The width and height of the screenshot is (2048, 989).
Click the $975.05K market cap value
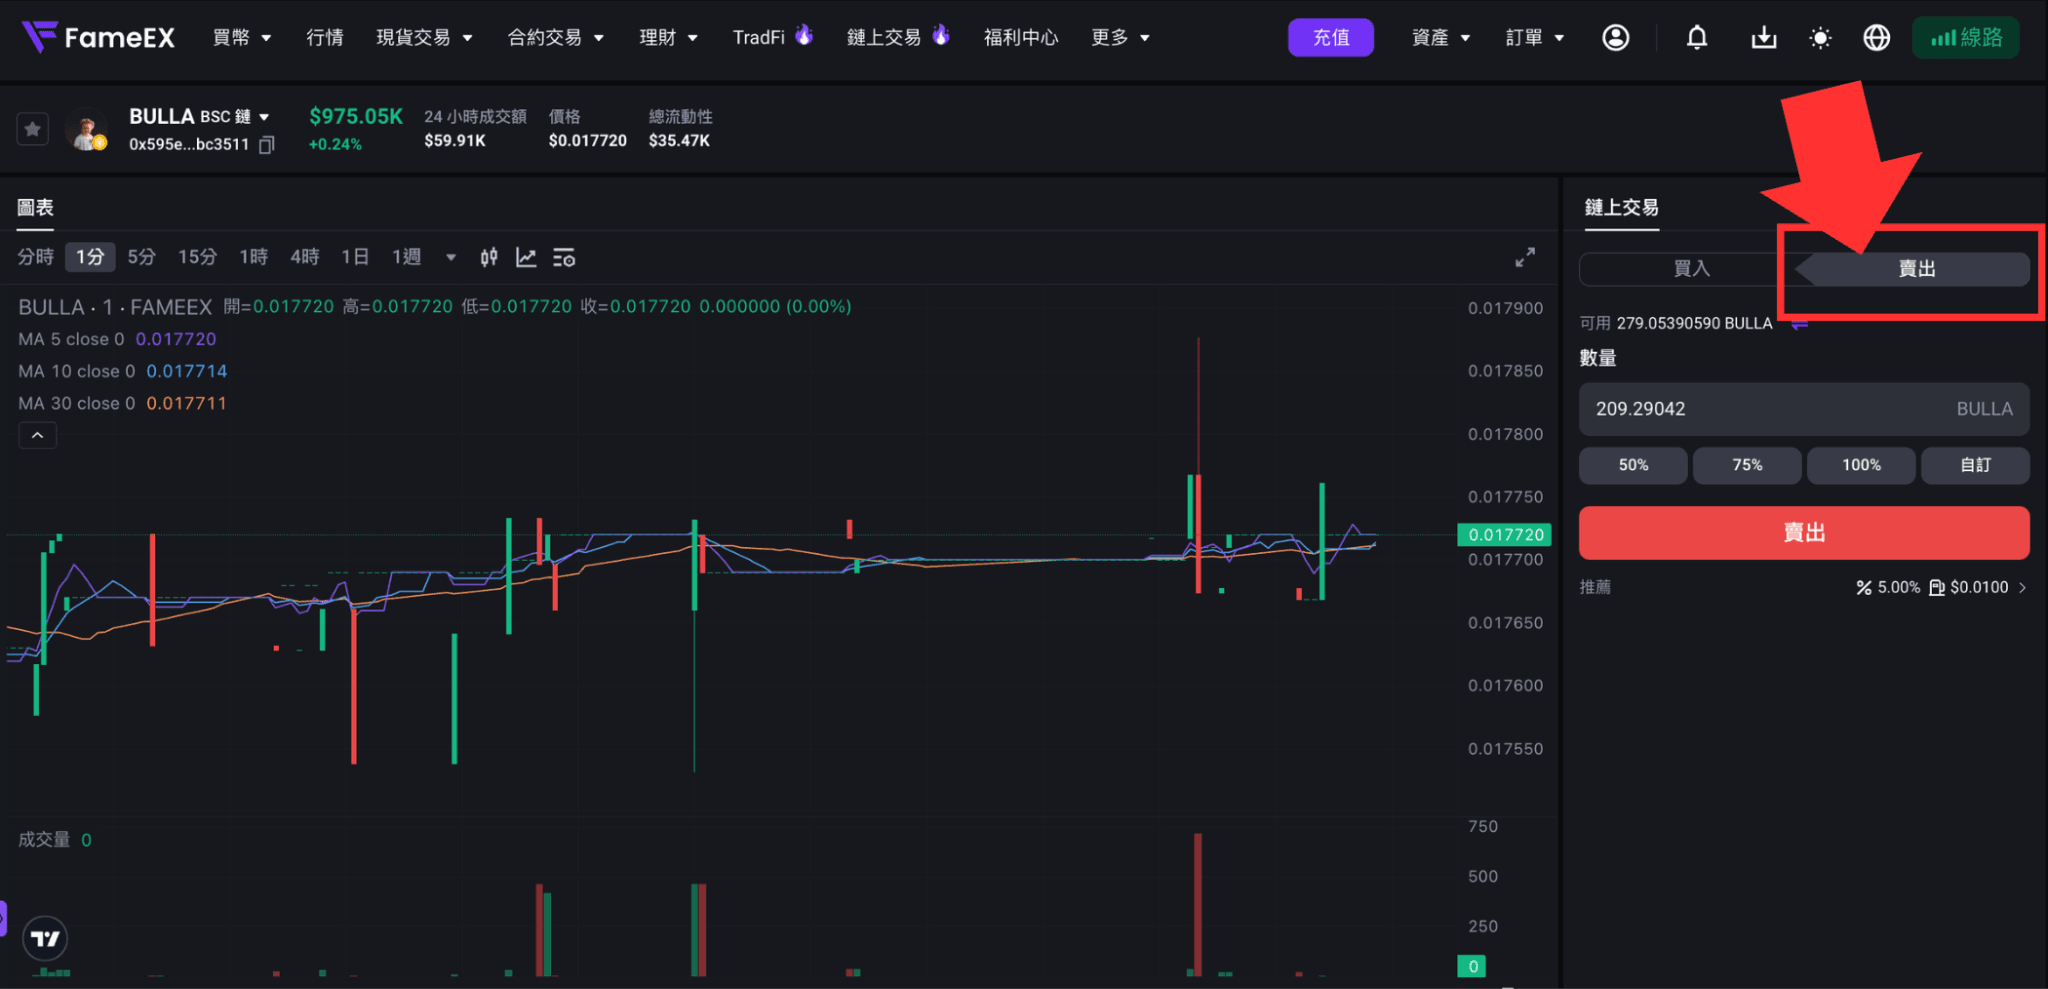(x=356, y=117)
